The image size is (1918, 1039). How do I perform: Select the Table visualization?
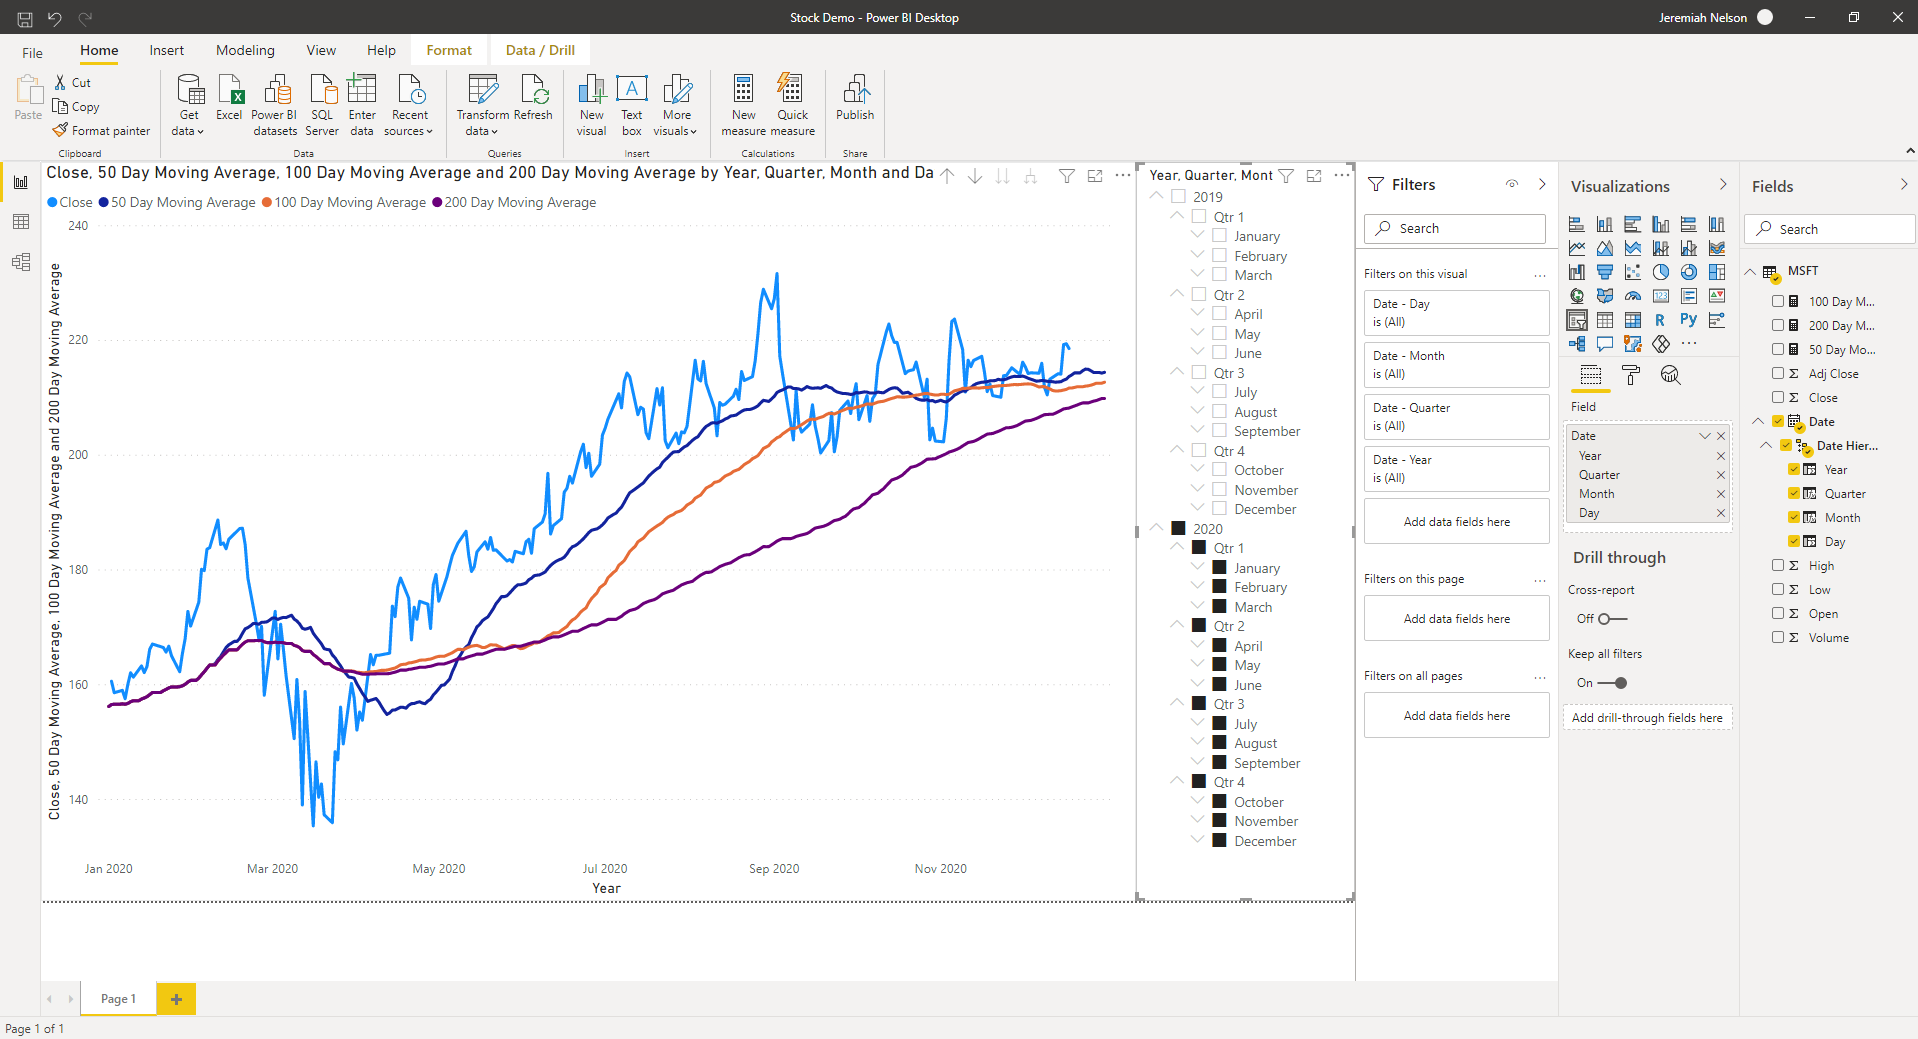pyautogui.click(x=1605, y=320)
